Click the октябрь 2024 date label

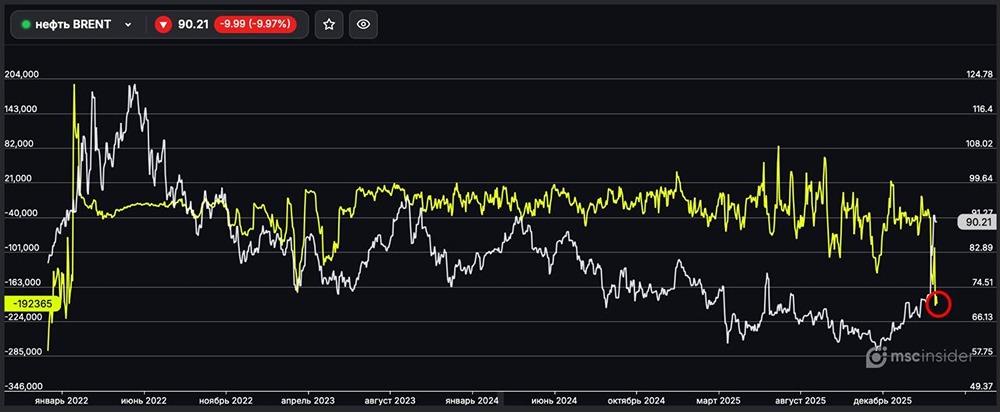click(636, 401)
